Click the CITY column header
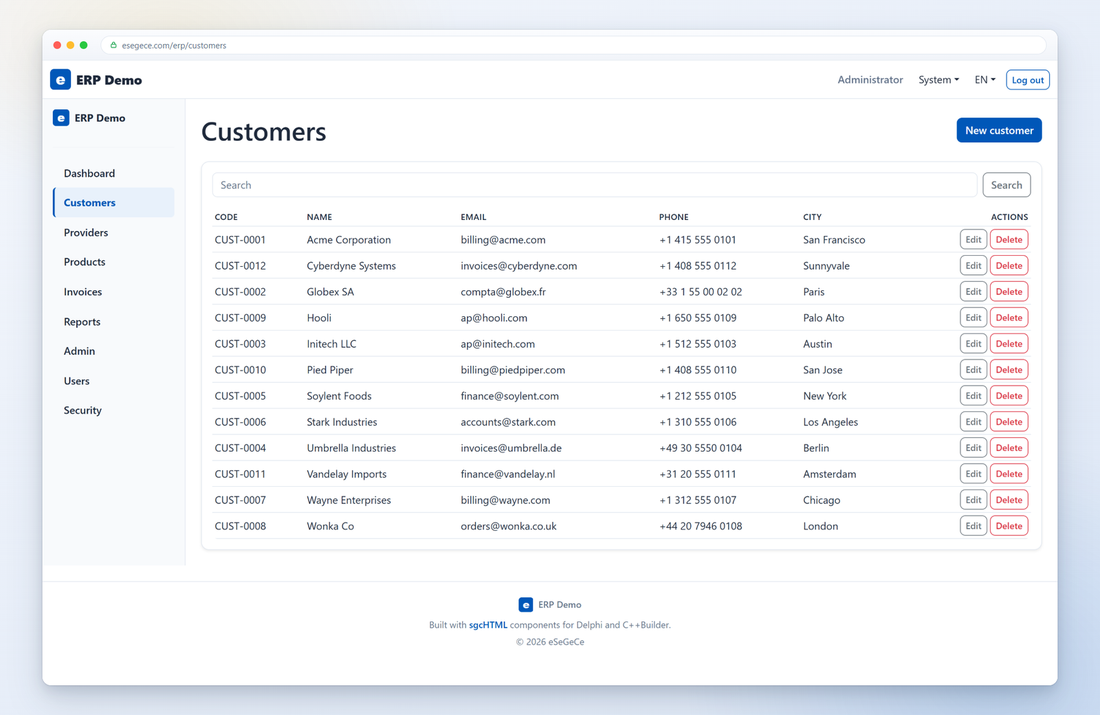Viewport: 1100px width, 715px height. click(x=812, y=217)
